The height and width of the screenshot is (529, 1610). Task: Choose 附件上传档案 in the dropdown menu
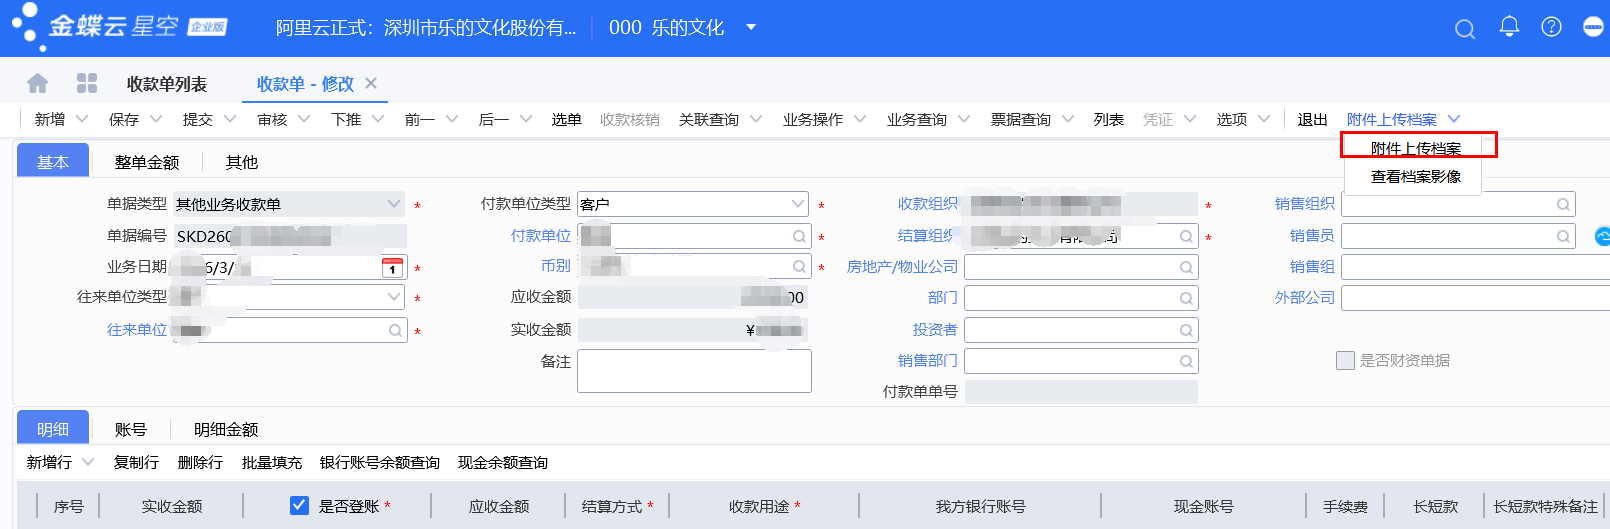(1415, 148)
